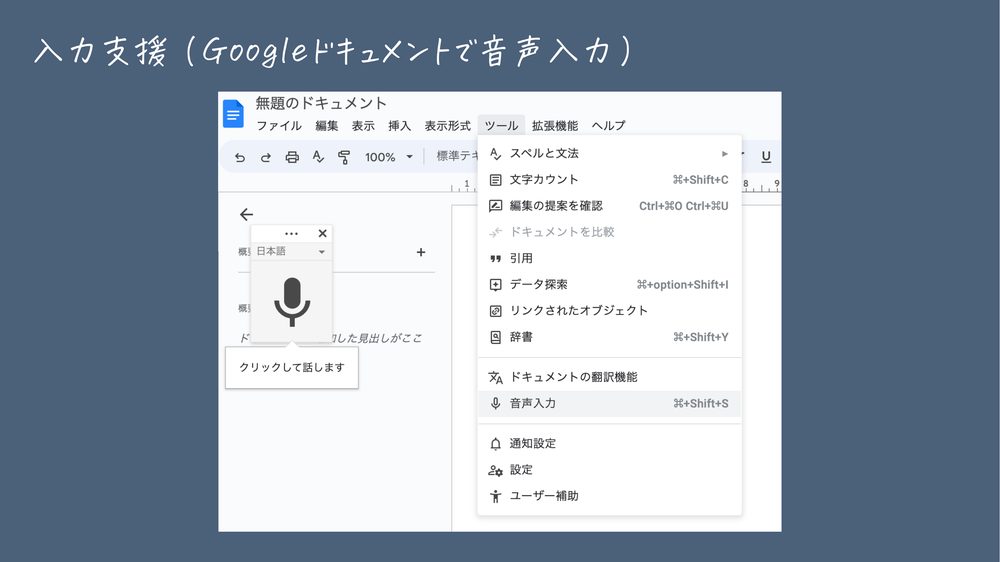Open the 拡張機能 menu

click(555, 126)
